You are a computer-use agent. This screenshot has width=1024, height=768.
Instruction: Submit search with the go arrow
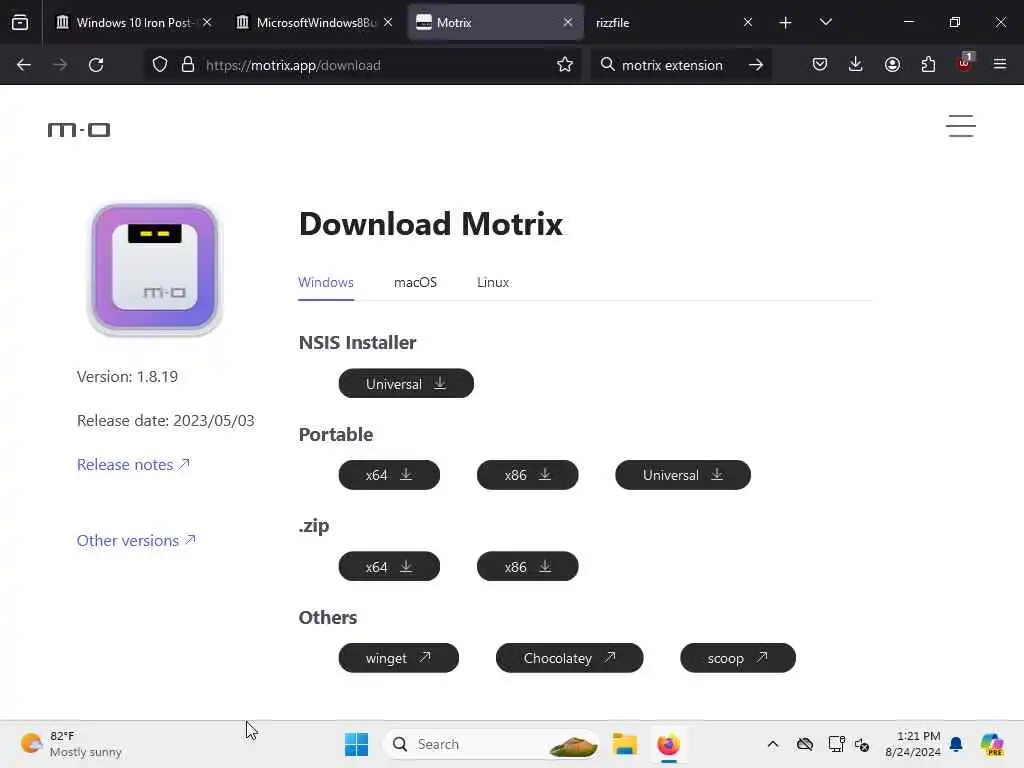point(756,65)
